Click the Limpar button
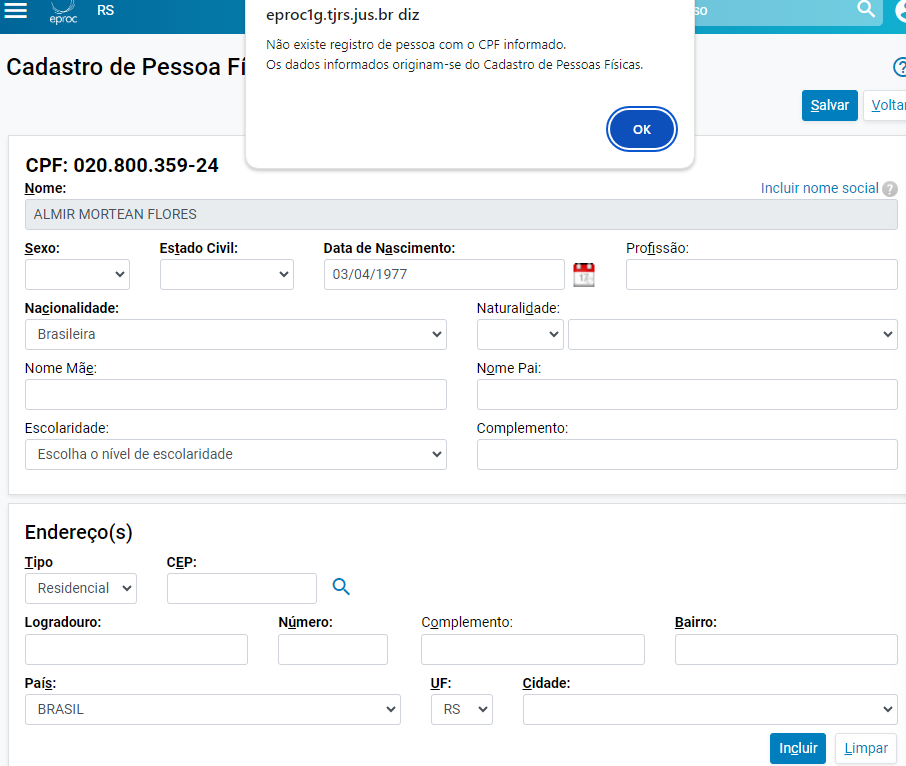The height and width of the screenshot is (766, 906). [864, 748]
